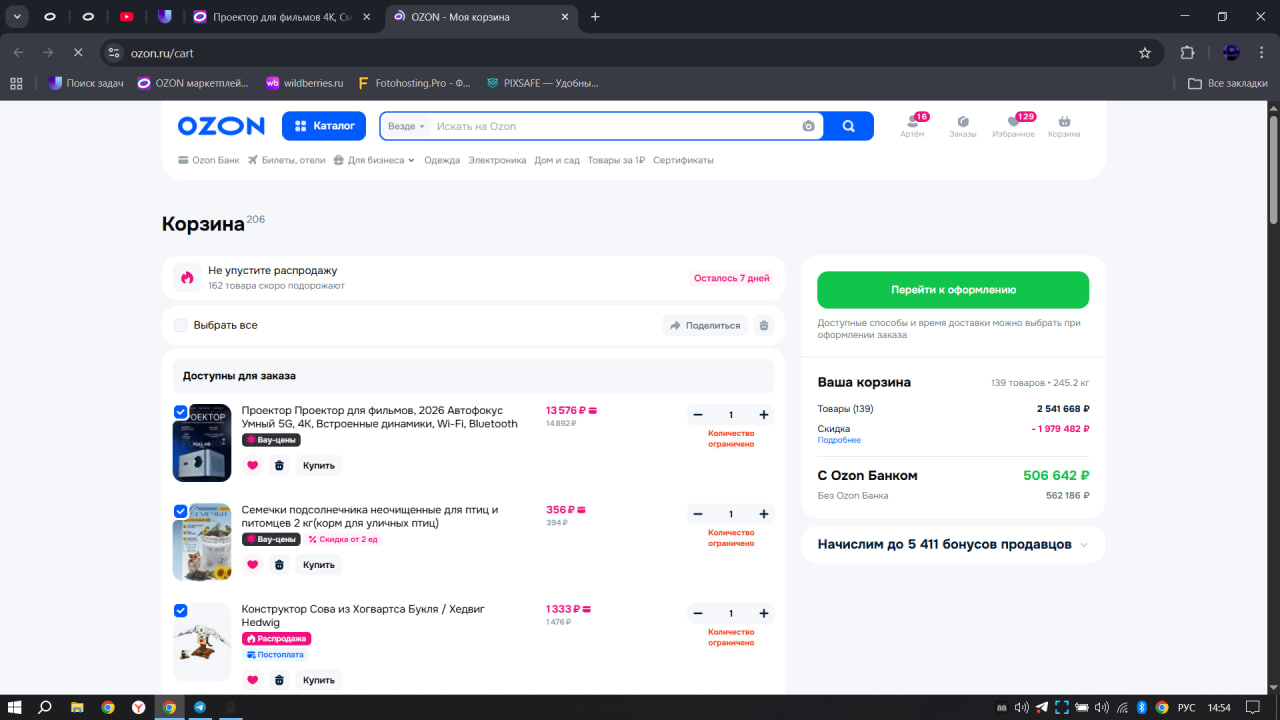Open the Электроника category

[x=497, y=160]
